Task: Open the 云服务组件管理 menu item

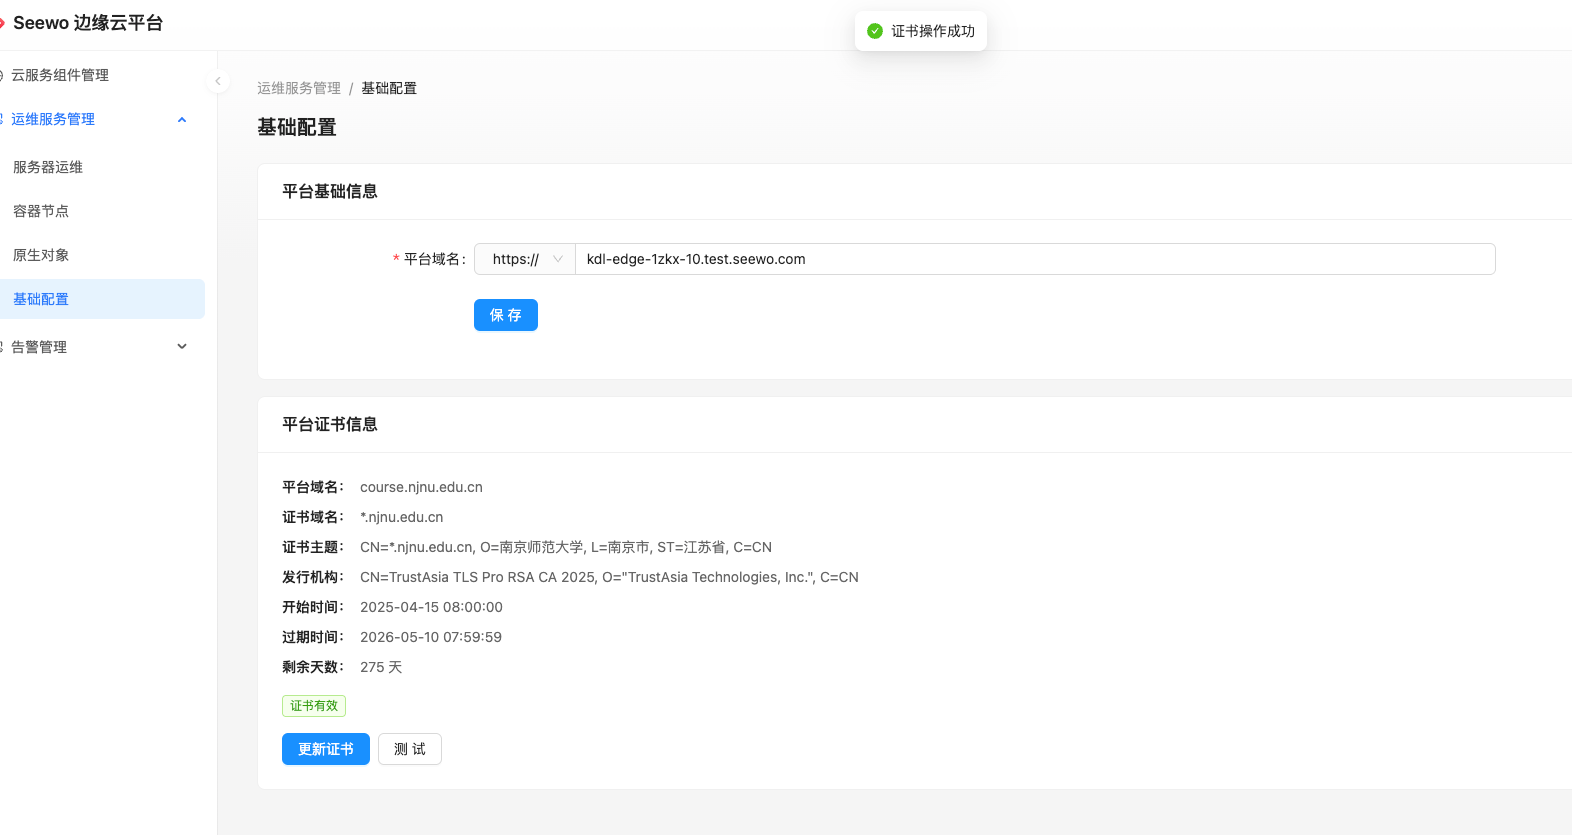Action: (x=60, y=75)
